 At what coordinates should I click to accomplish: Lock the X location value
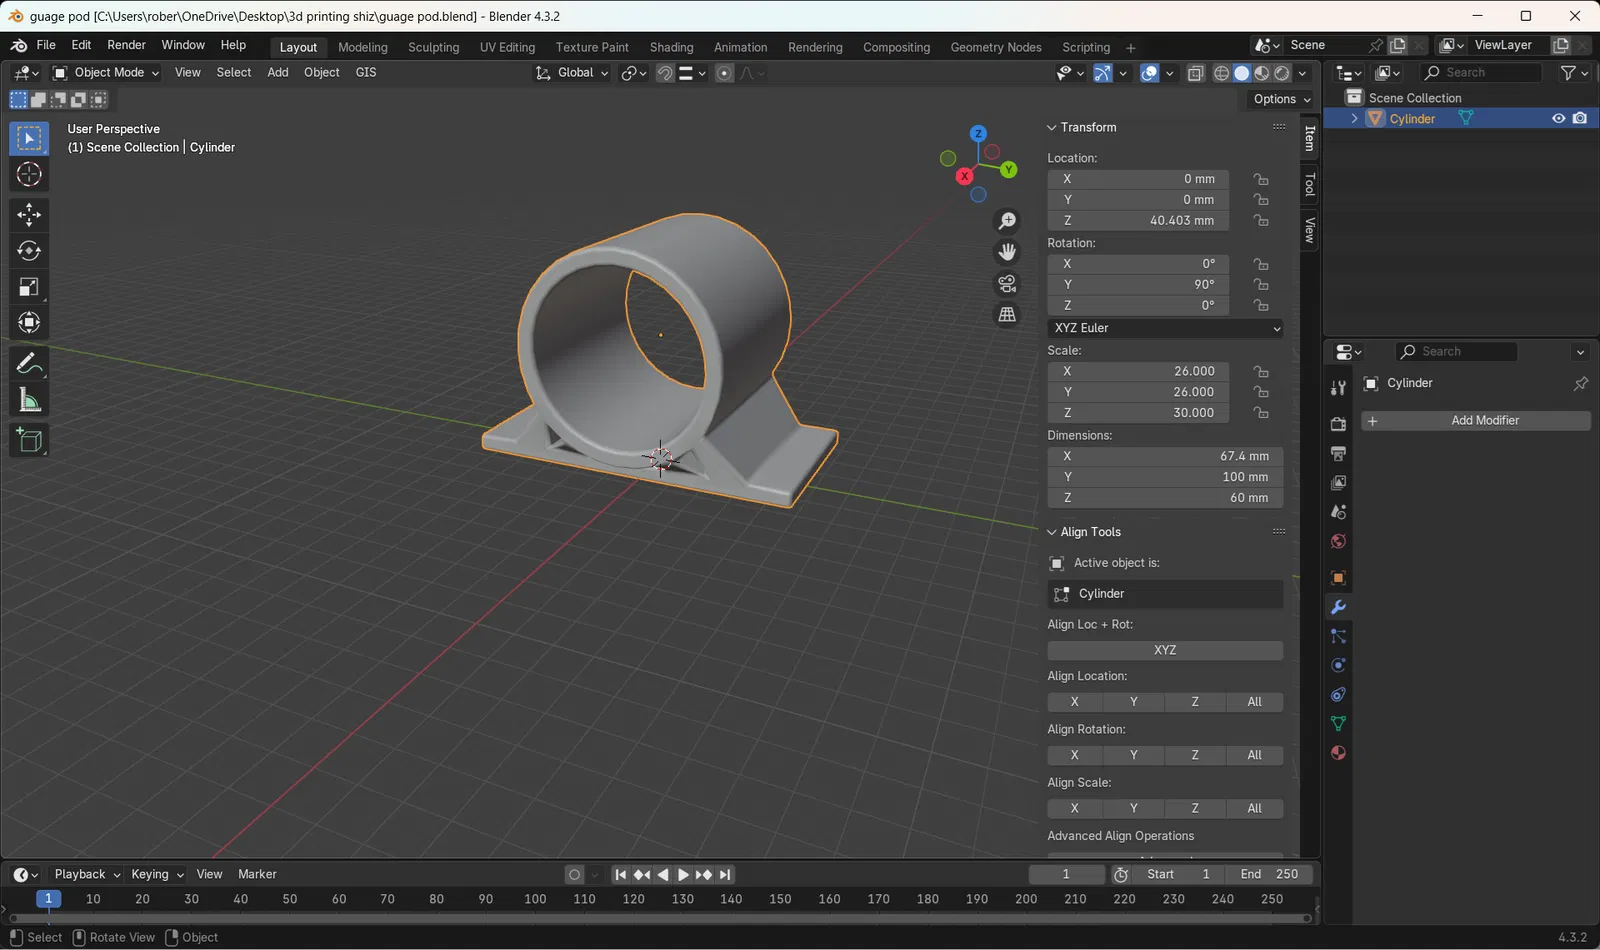tap(1261, 179)
